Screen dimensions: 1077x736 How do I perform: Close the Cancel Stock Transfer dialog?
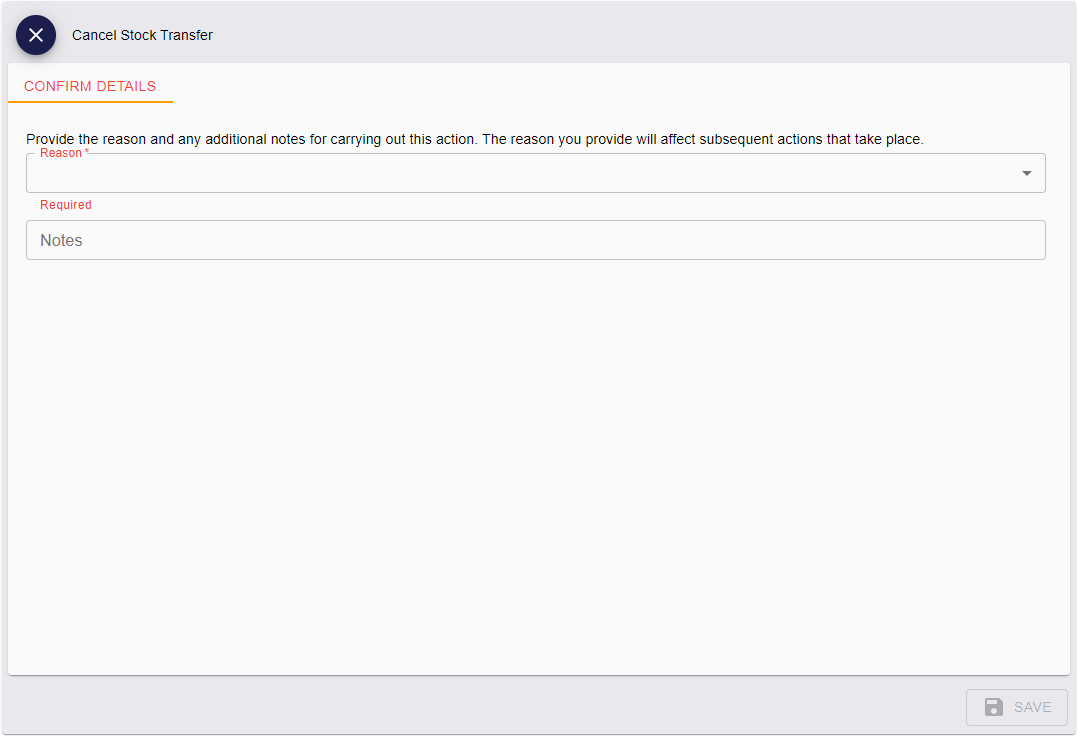point(36,35)
